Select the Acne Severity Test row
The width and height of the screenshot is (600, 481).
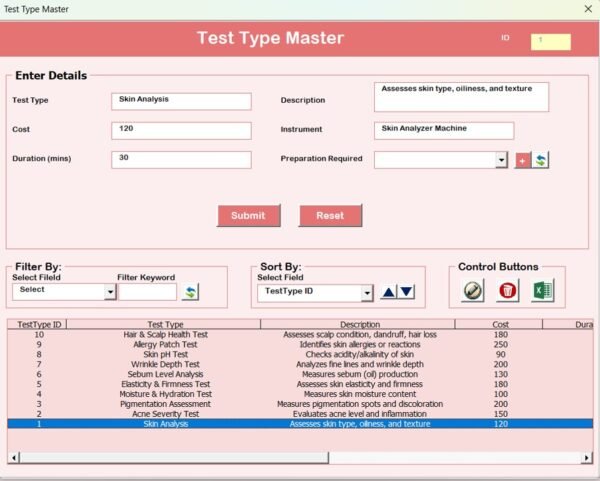(300, 414)
